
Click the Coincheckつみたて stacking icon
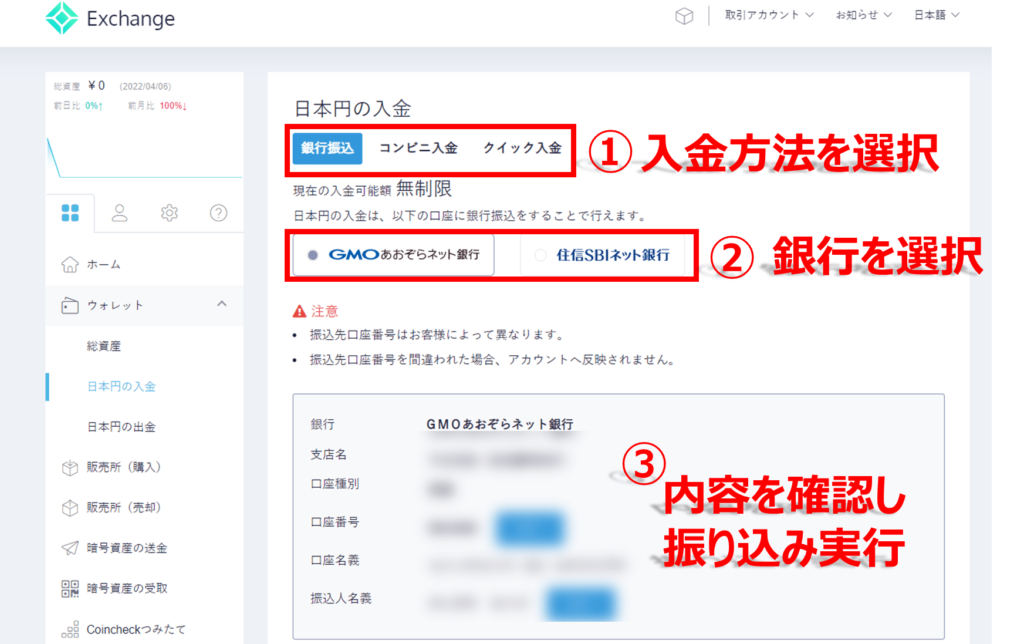[70, 629]
